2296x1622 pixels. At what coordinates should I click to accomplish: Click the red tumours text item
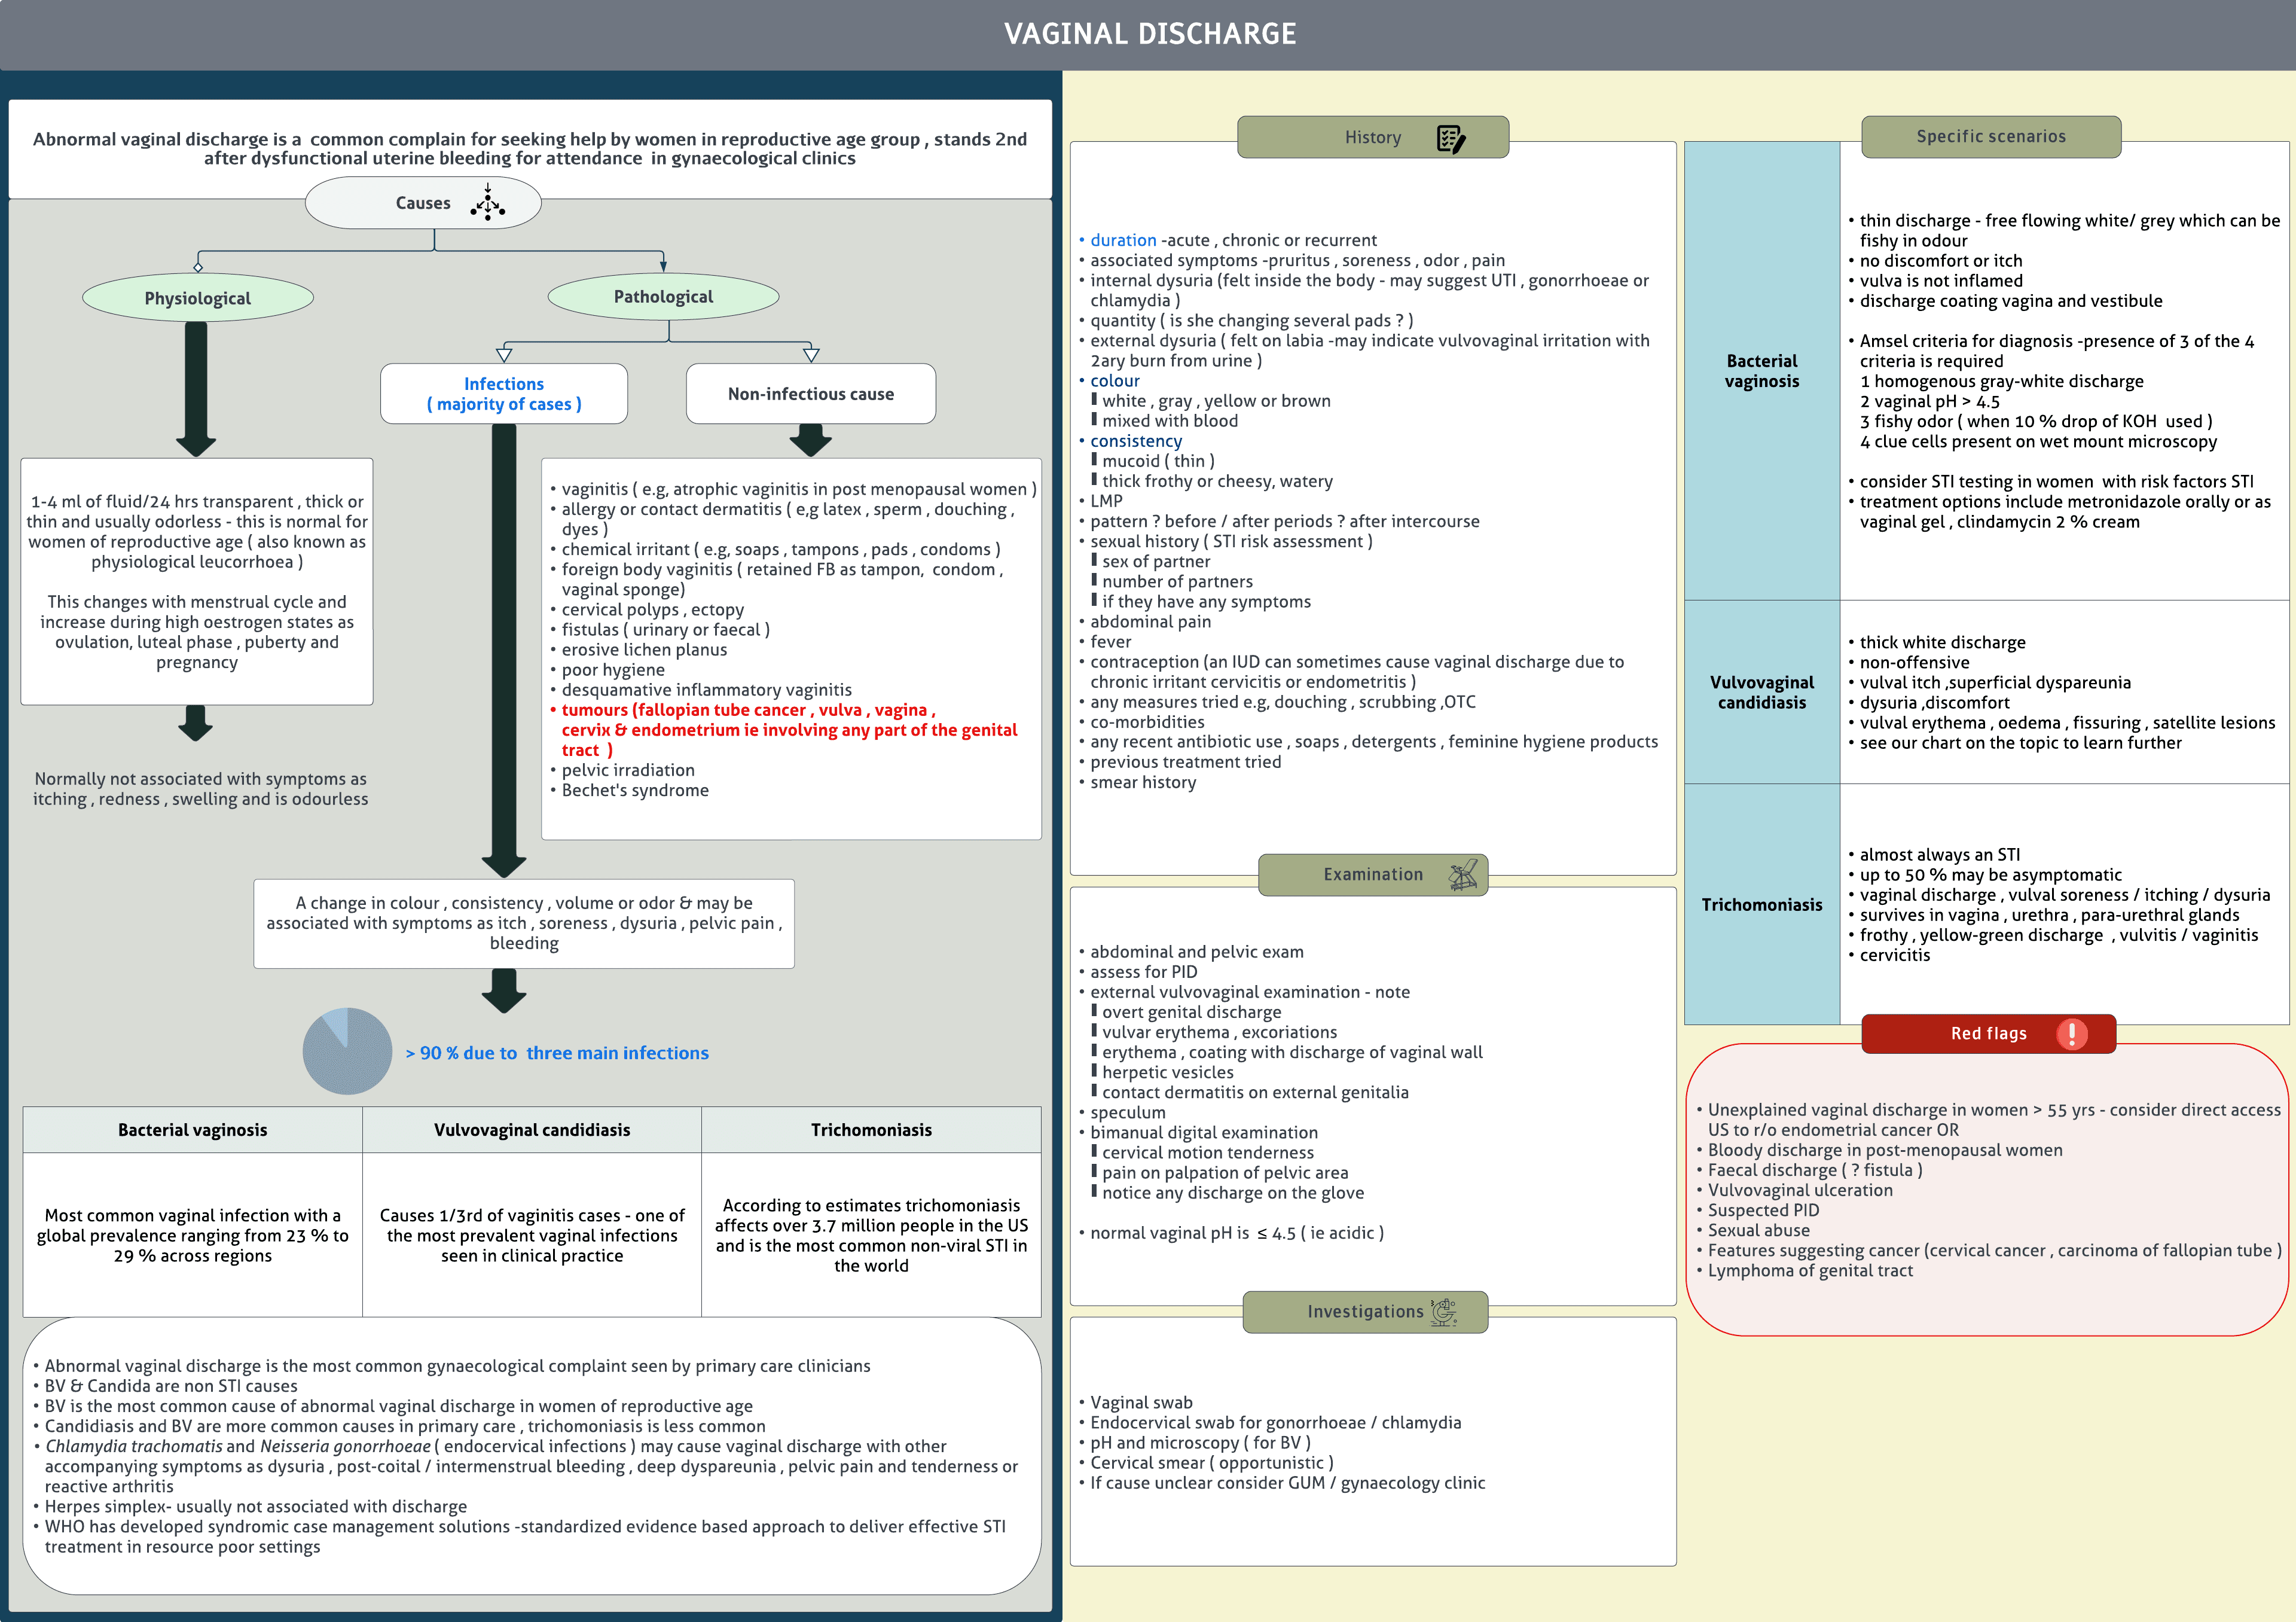tap(789, 730)
